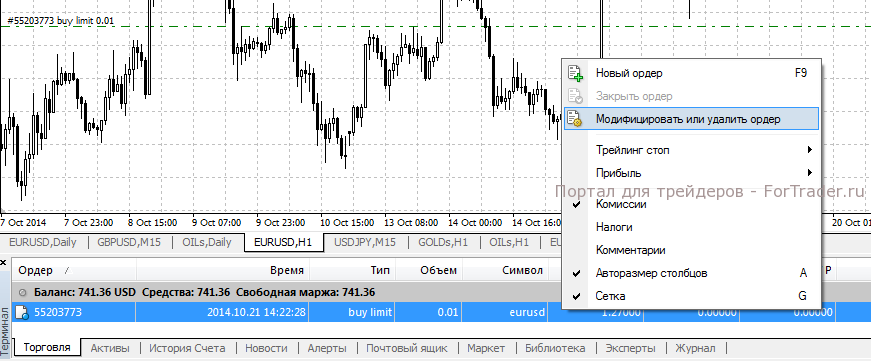Image resolution: width=871 pixels, height=361 pixels.
Task: Sort by the 'Символ' column header
Action: (505, 270)
